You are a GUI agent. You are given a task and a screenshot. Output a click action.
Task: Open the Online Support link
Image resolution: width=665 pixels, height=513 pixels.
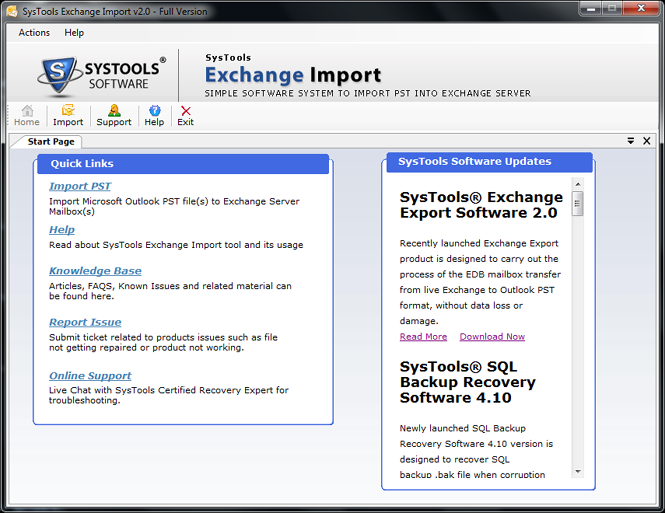(x=90, y=376)
